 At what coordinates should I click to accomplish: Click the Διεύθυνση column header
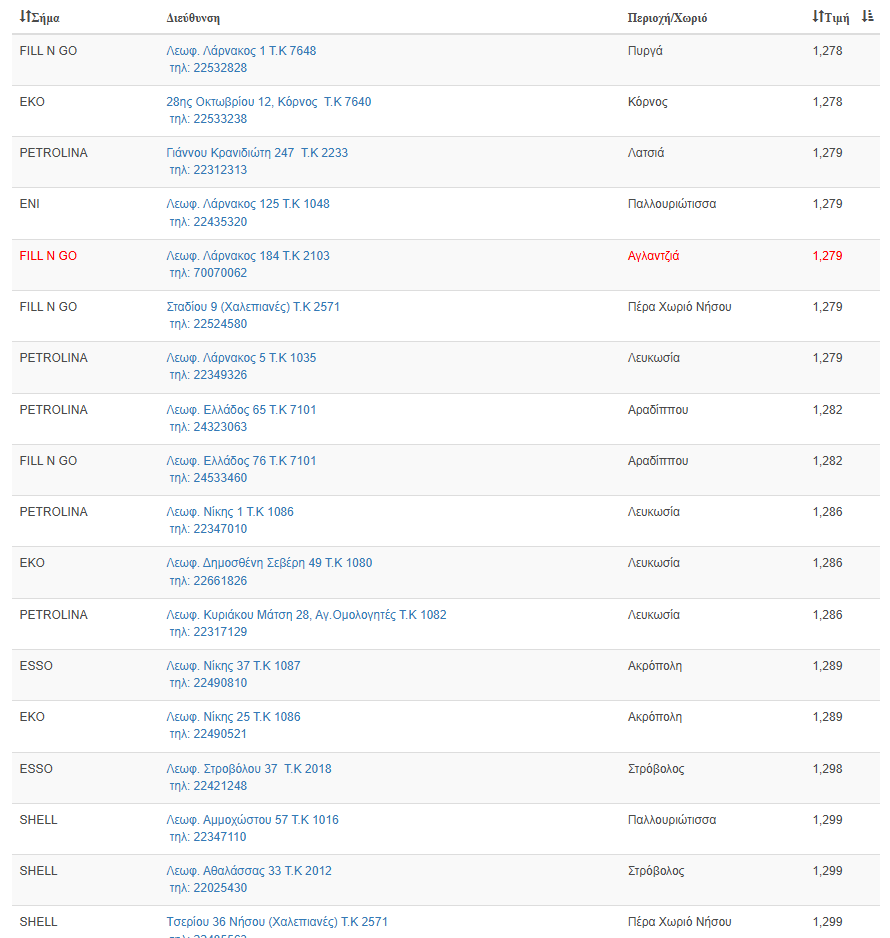pyautogui.click(x=193, y=18)
